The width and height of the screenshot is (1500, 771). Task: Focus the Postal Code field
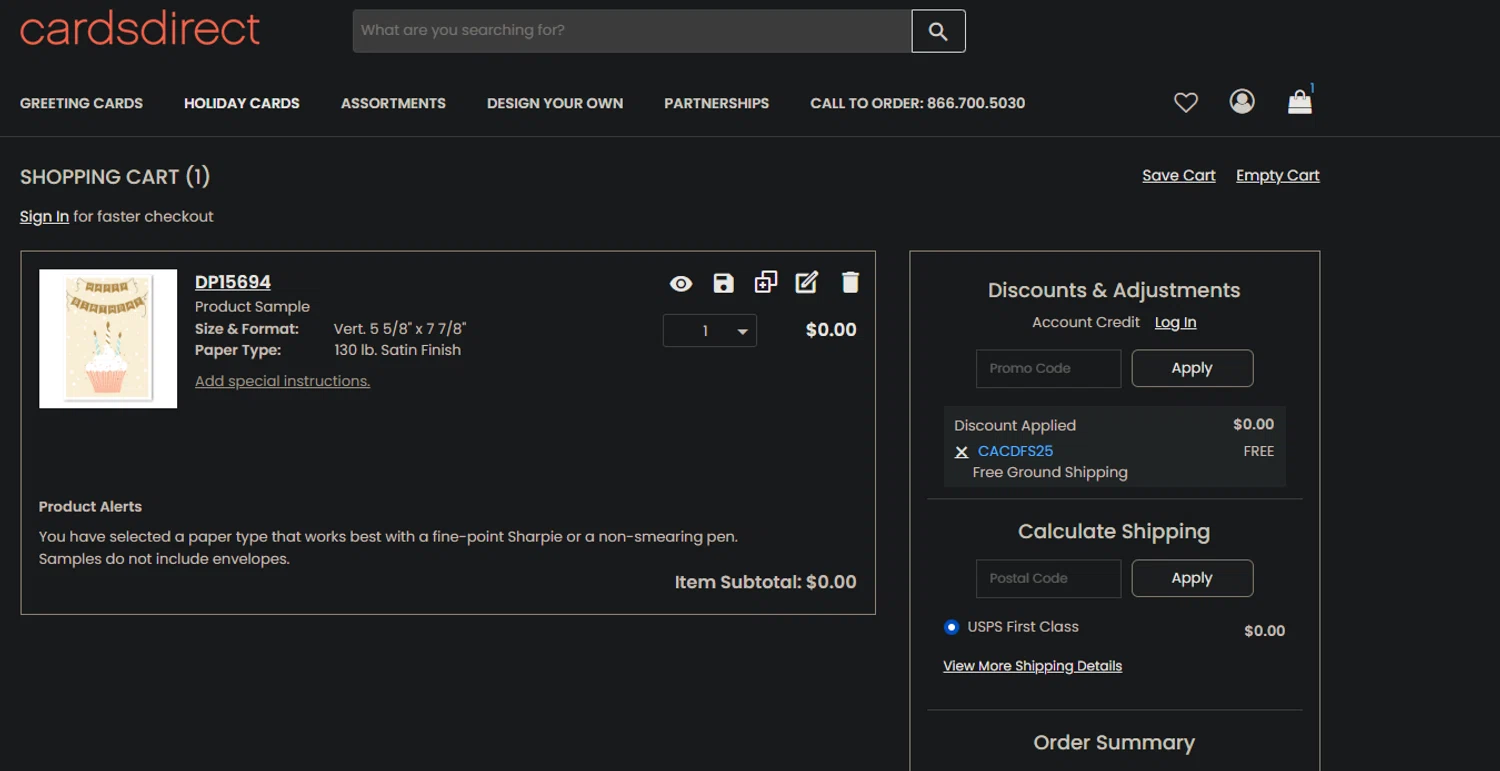1048,578
